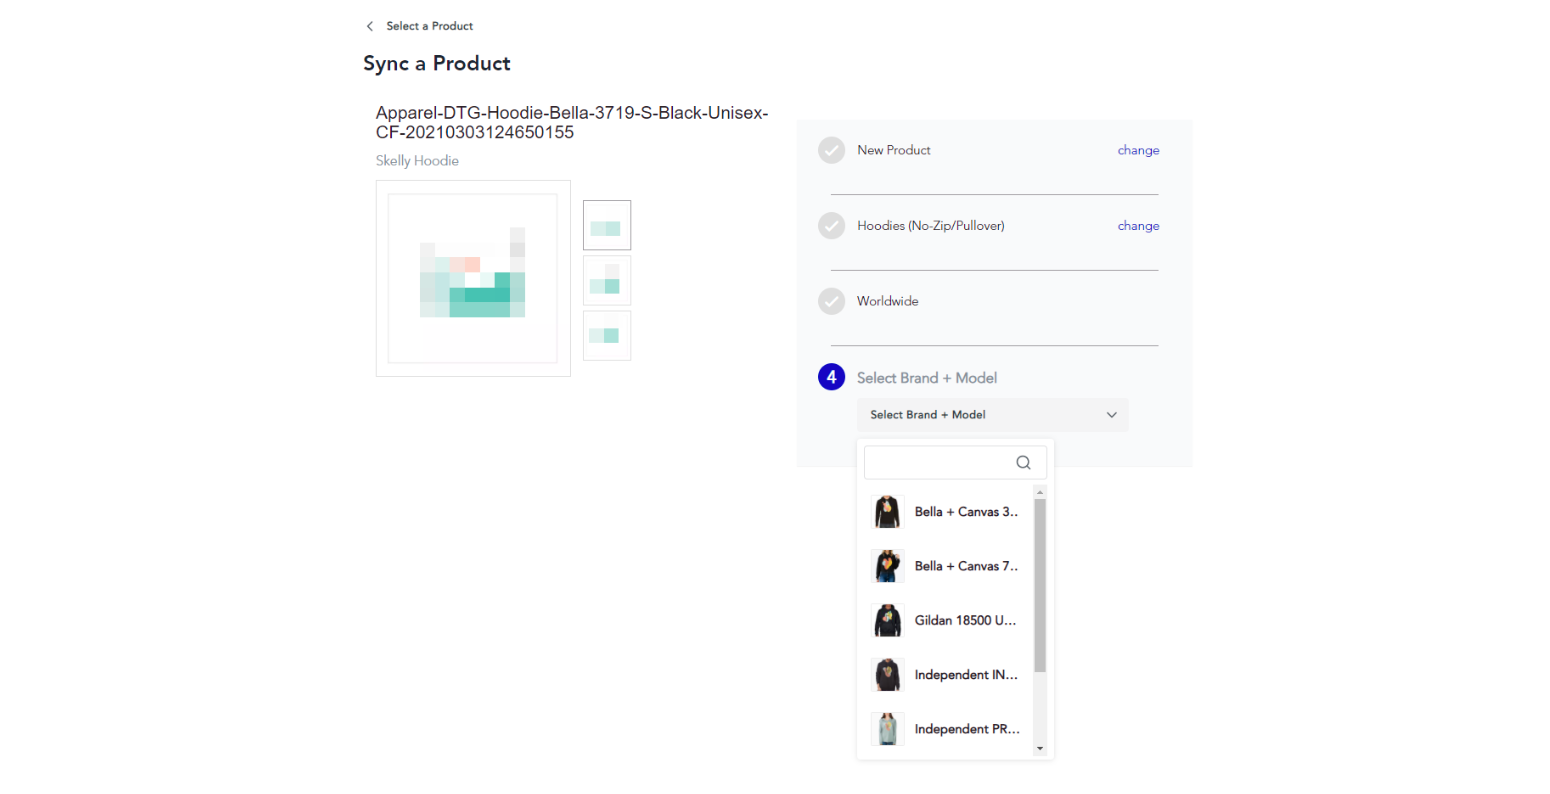1550x794 pixels.
Task: Click the Gildan 18500 hoodie image
Action: point(887,620)
